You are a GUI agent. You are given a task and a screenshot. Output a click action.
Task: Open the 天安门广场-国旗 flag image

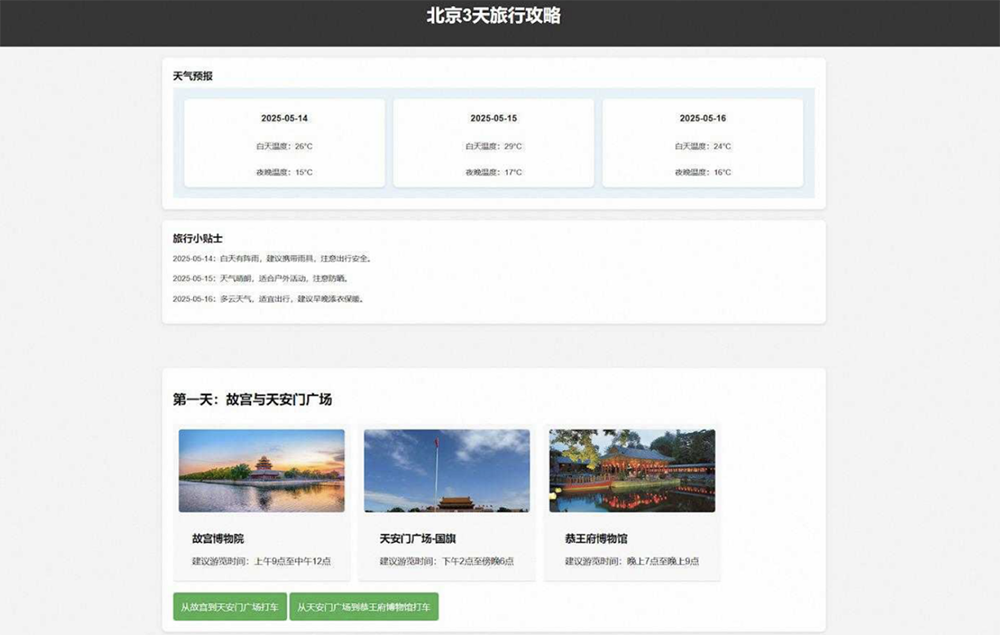[x=447, y=470]
